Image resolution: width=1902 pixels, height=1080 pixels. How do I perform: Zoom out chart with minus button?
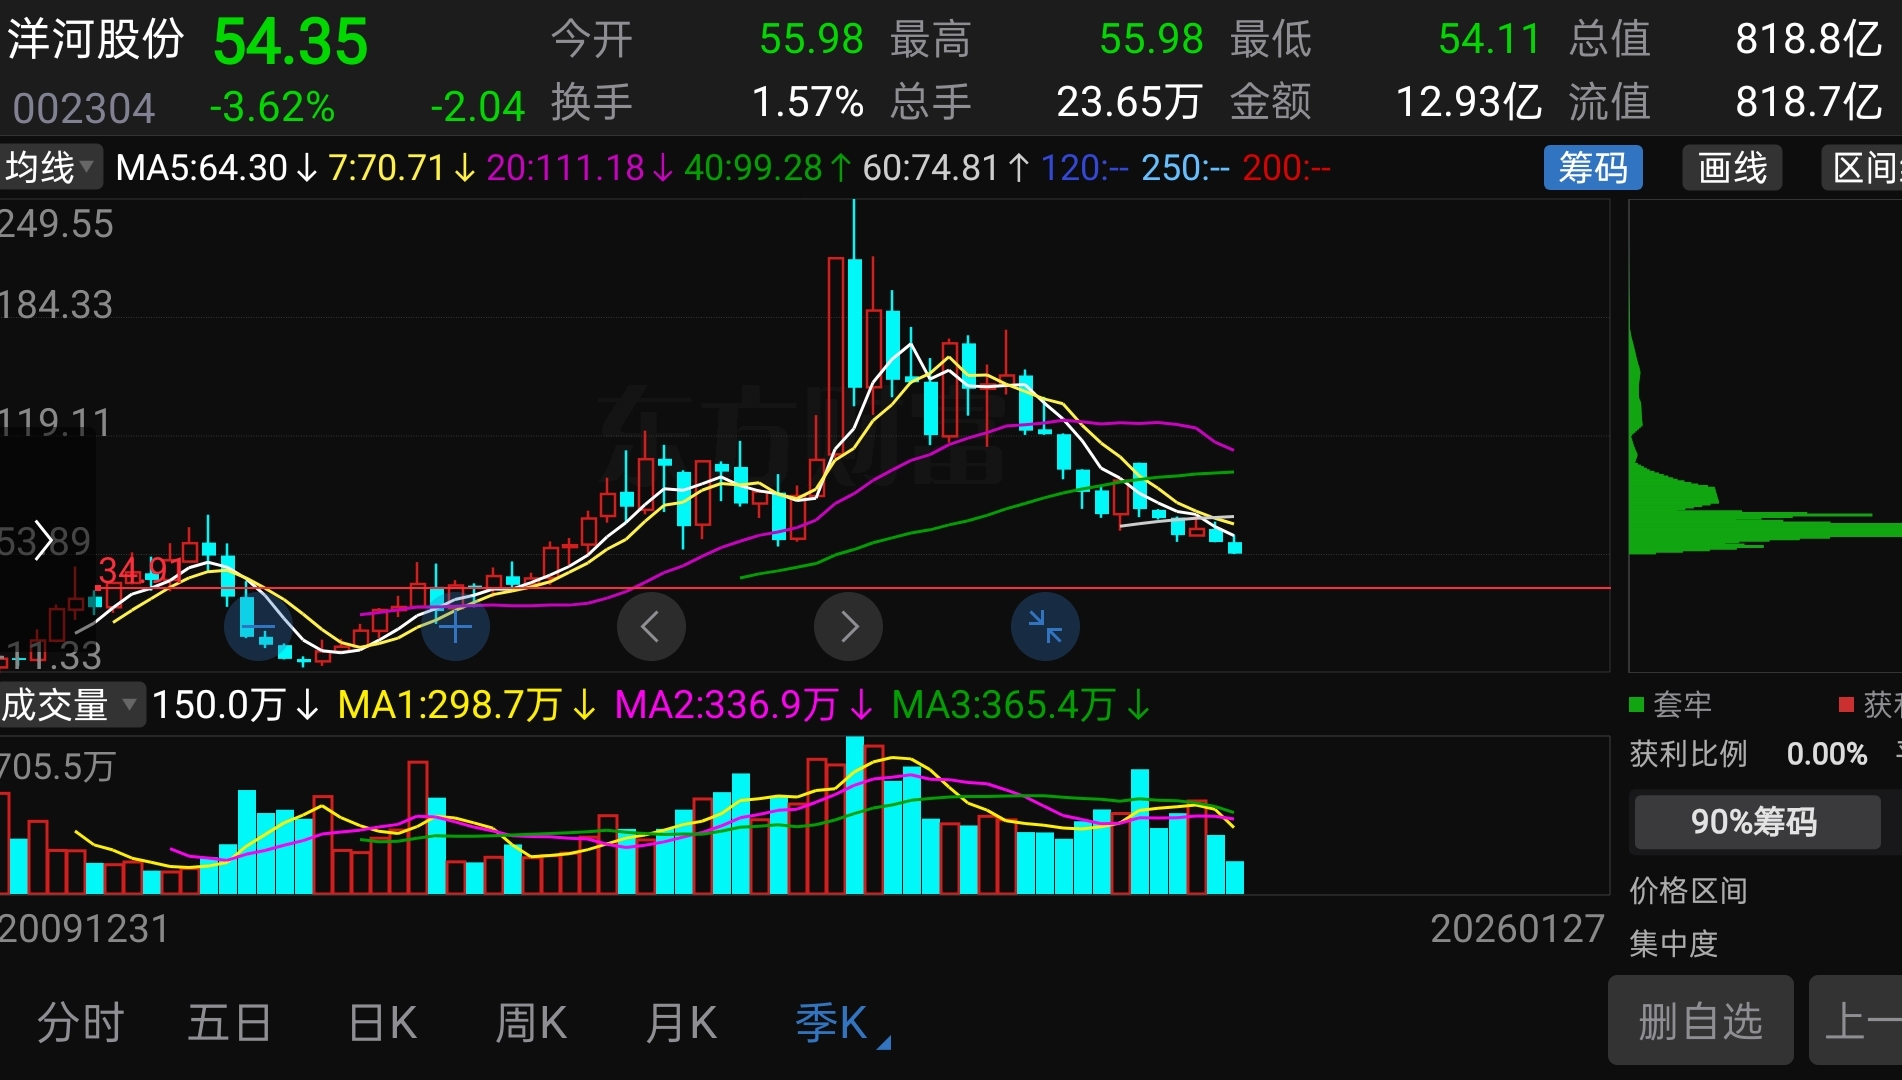pyautogui.click(x=258, y=627)
